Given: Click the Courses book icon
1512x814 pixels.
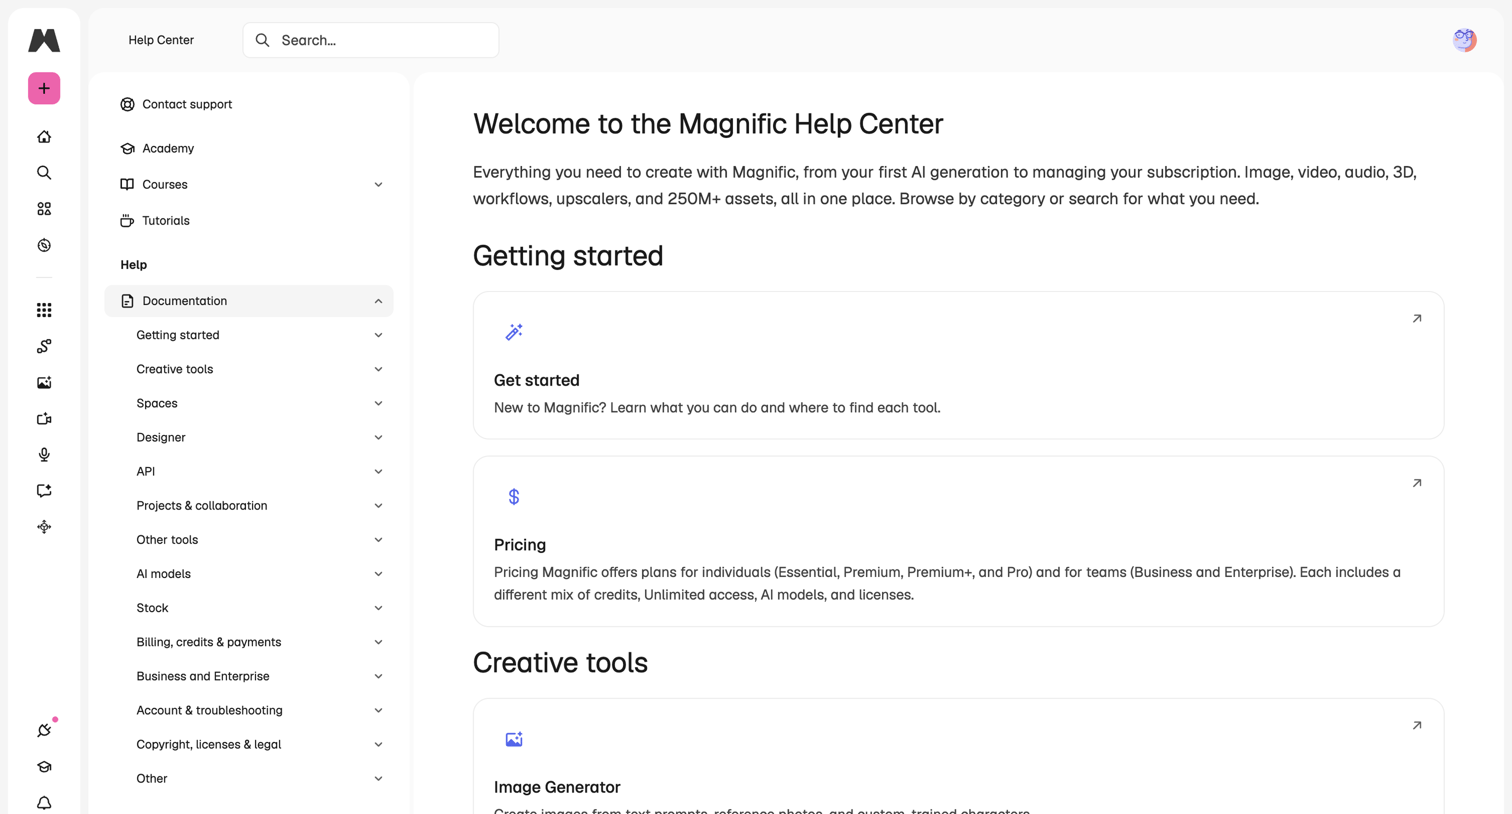Looking at the screenshot, I should [127, 185].
